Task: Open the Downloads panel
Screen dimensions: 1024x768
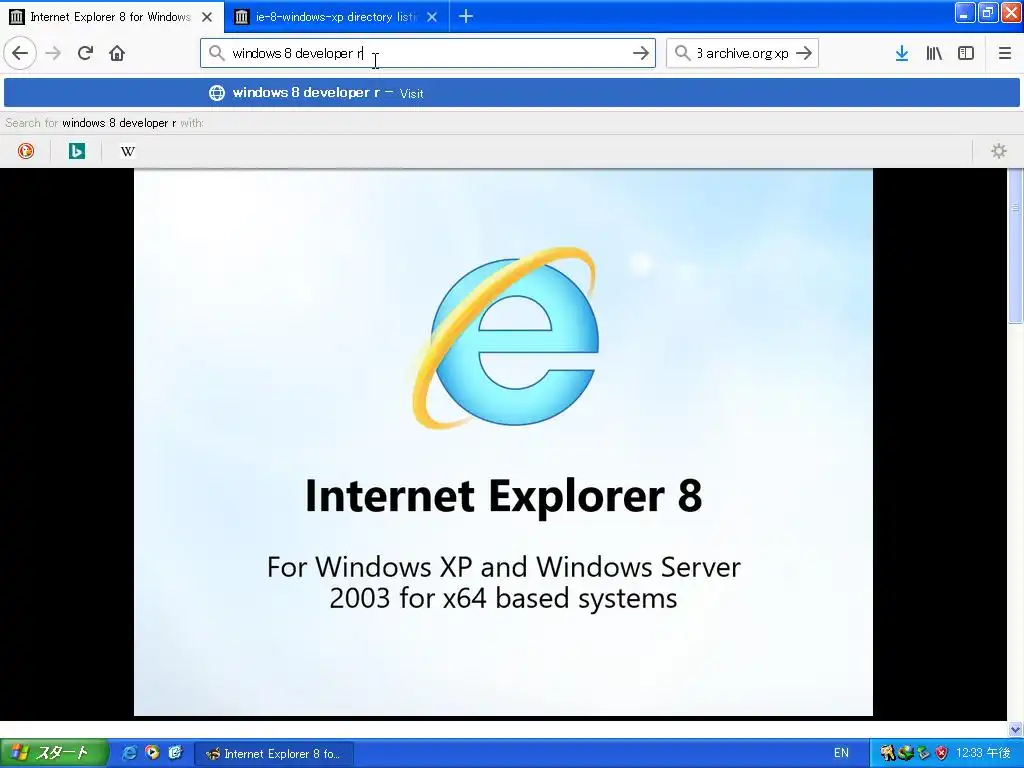Action: tap(902, 53)
